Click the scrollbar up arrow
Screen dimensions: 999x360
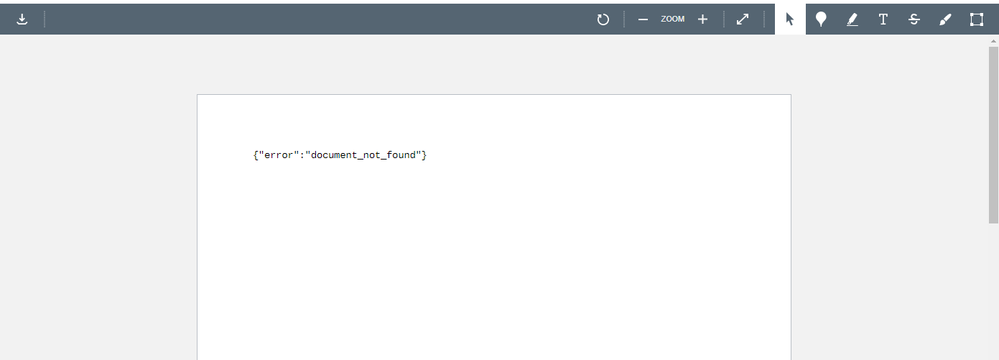coord(993,41)
